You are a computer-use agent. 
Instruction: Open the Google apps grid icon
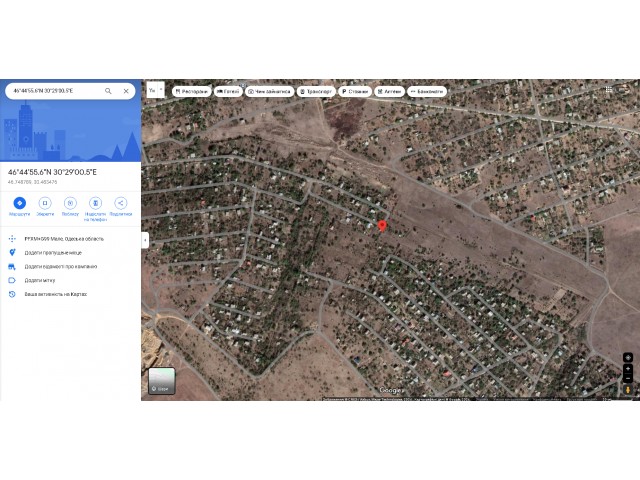tap(609, 89)
